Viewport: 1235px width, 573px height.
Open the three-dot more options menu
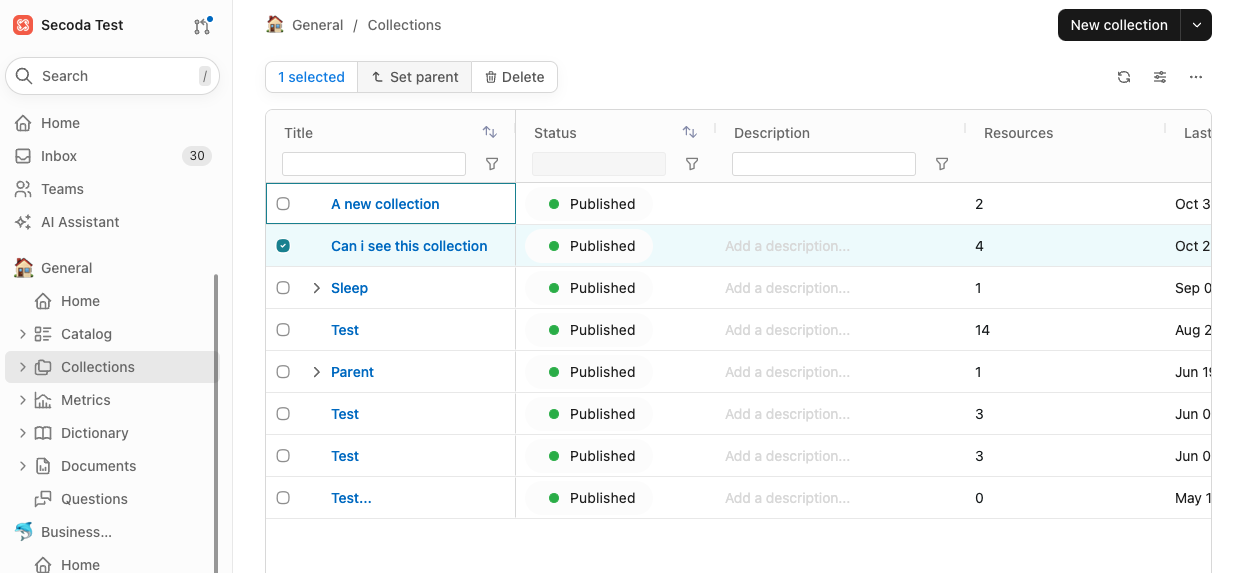(x=1196, y=77)
